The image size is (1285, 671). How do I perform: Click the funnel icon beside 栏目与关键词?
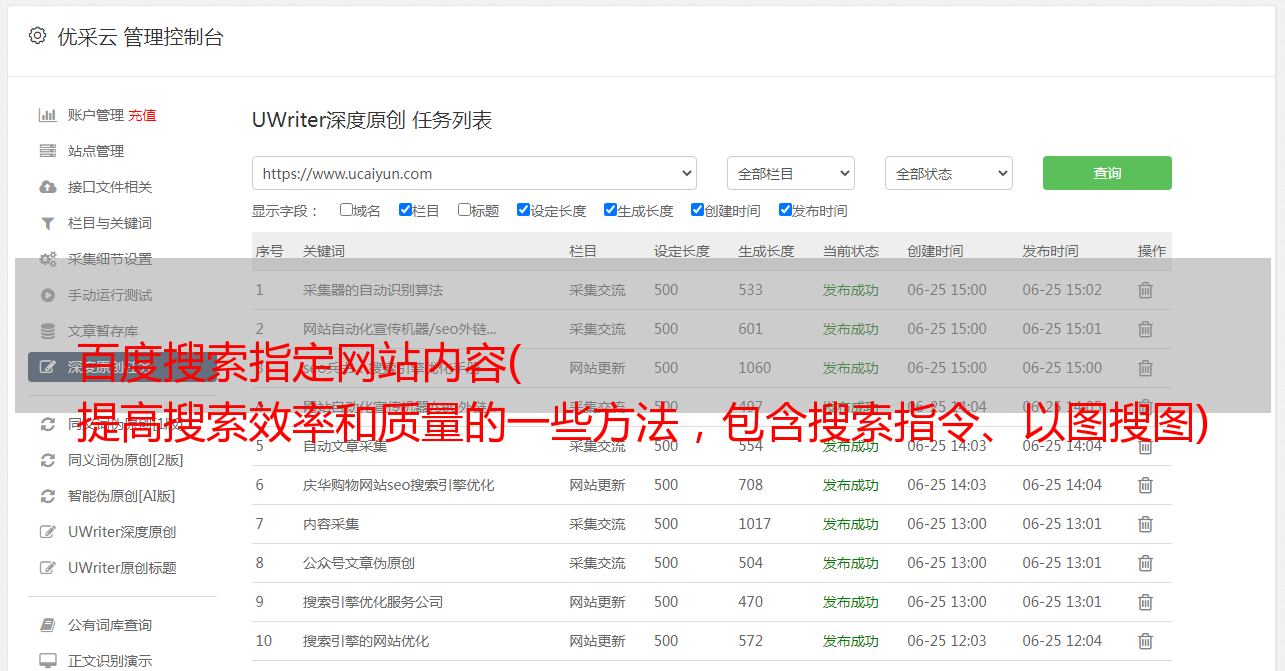(x=47, y=223)
